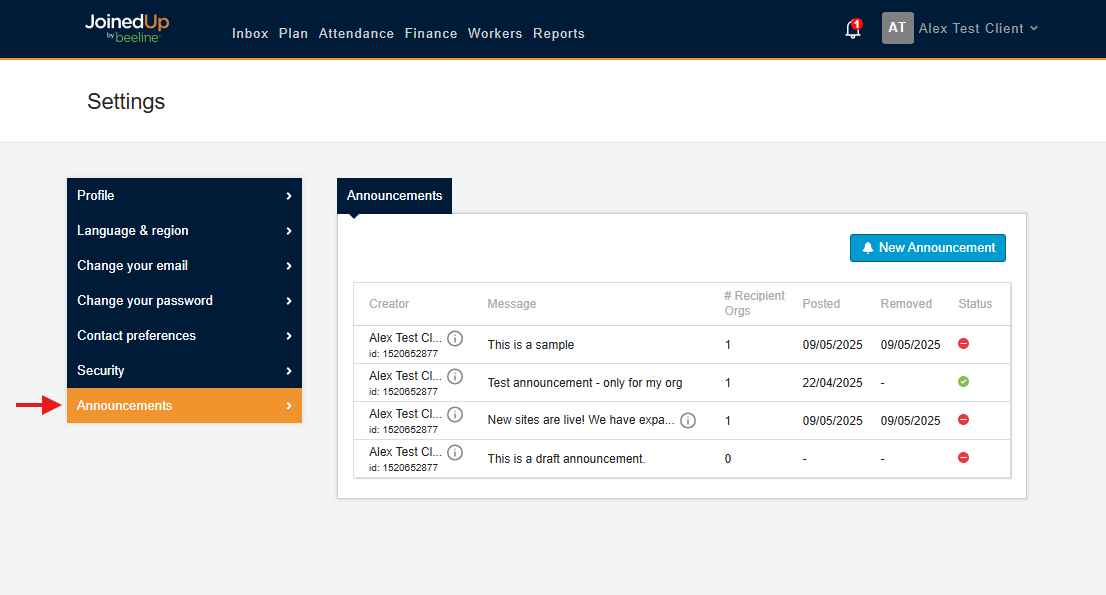Click the AT user avatar
1106x595 pixels.
pos(897,28)
